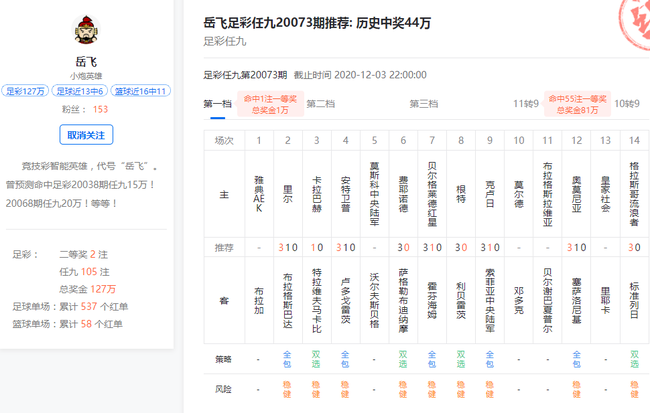Click the fan count 153

[100, 109]
